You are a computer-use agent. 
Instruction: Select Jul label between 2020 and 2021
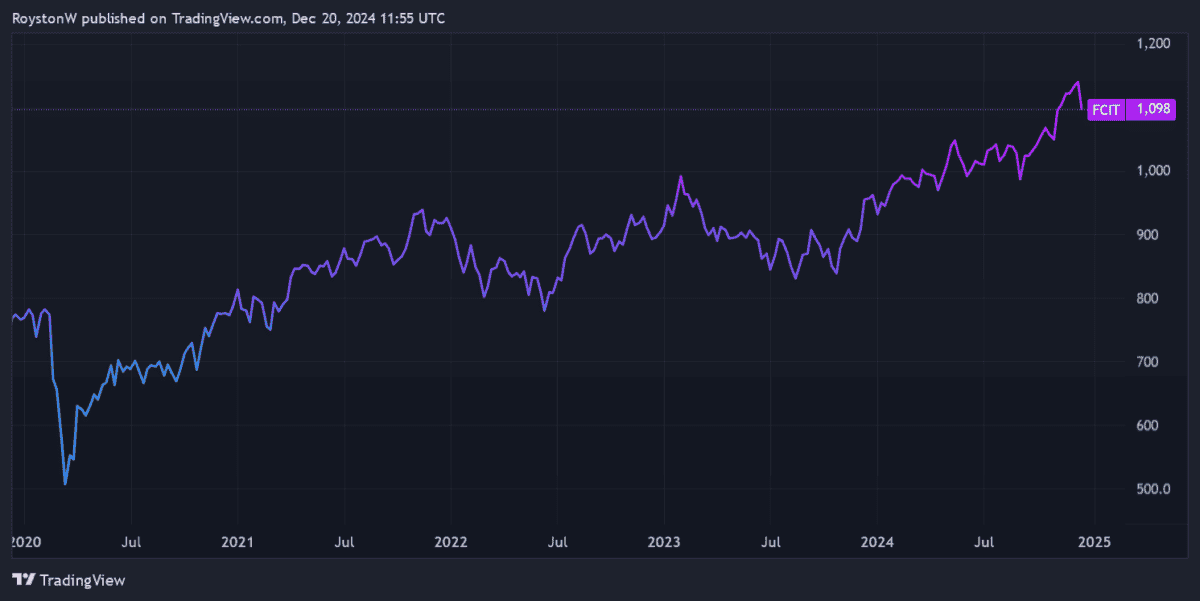131,542
